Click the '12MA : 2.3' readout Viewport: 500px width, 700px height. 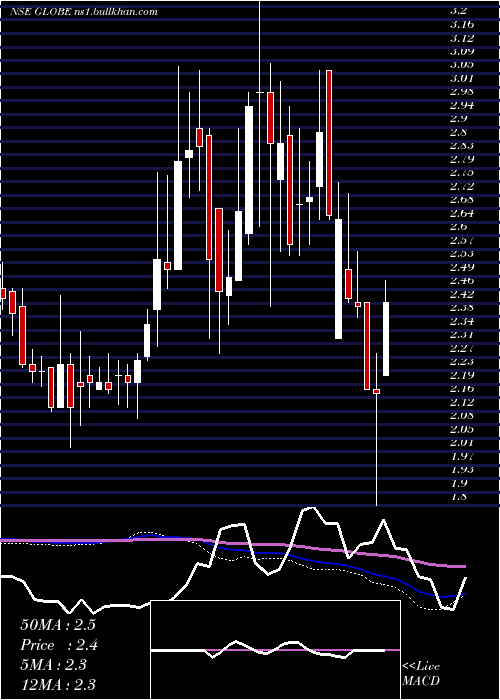point(58,685)
